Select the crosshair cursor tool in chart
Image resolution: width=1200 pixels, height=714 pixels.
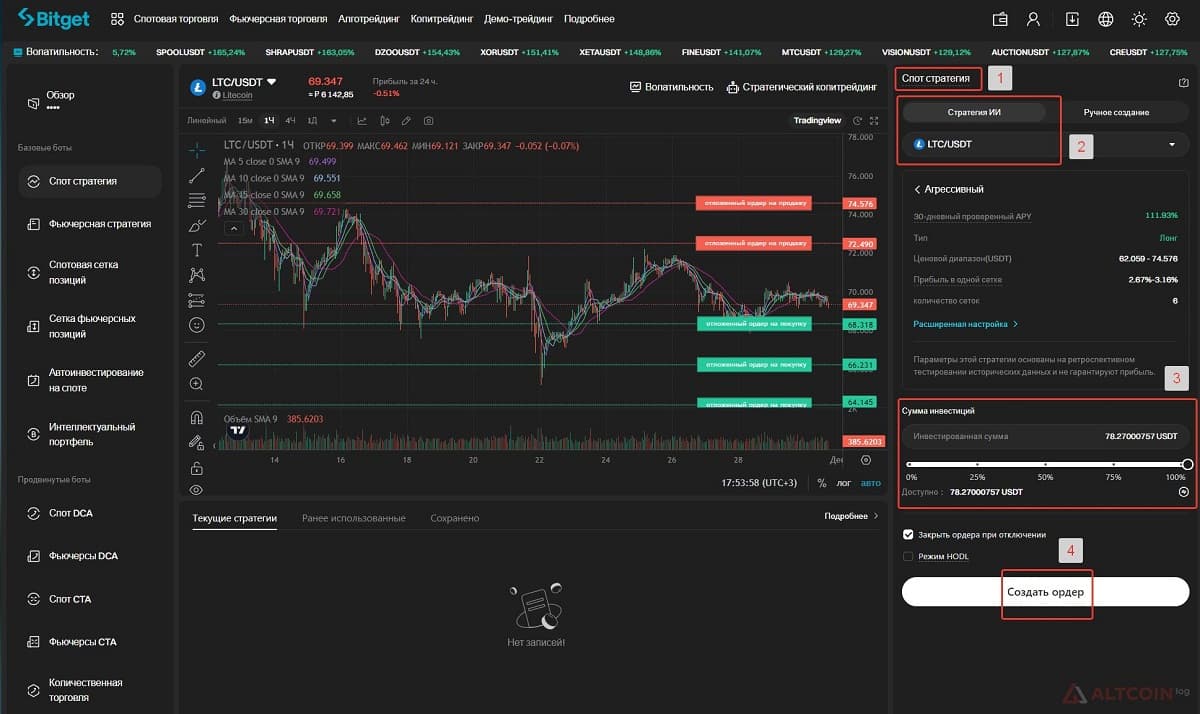pyautogui.click(x=196, y=151)
